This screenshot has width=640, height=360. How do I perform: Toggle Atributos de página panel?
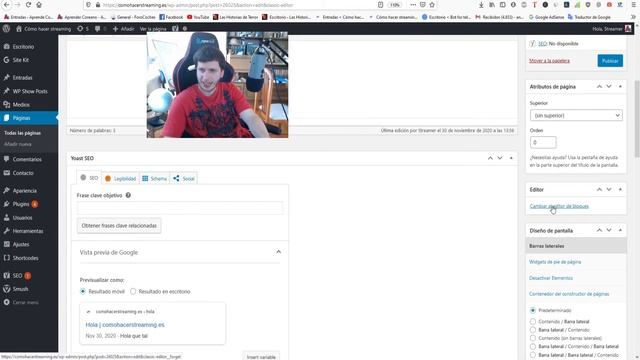(620, 87)
